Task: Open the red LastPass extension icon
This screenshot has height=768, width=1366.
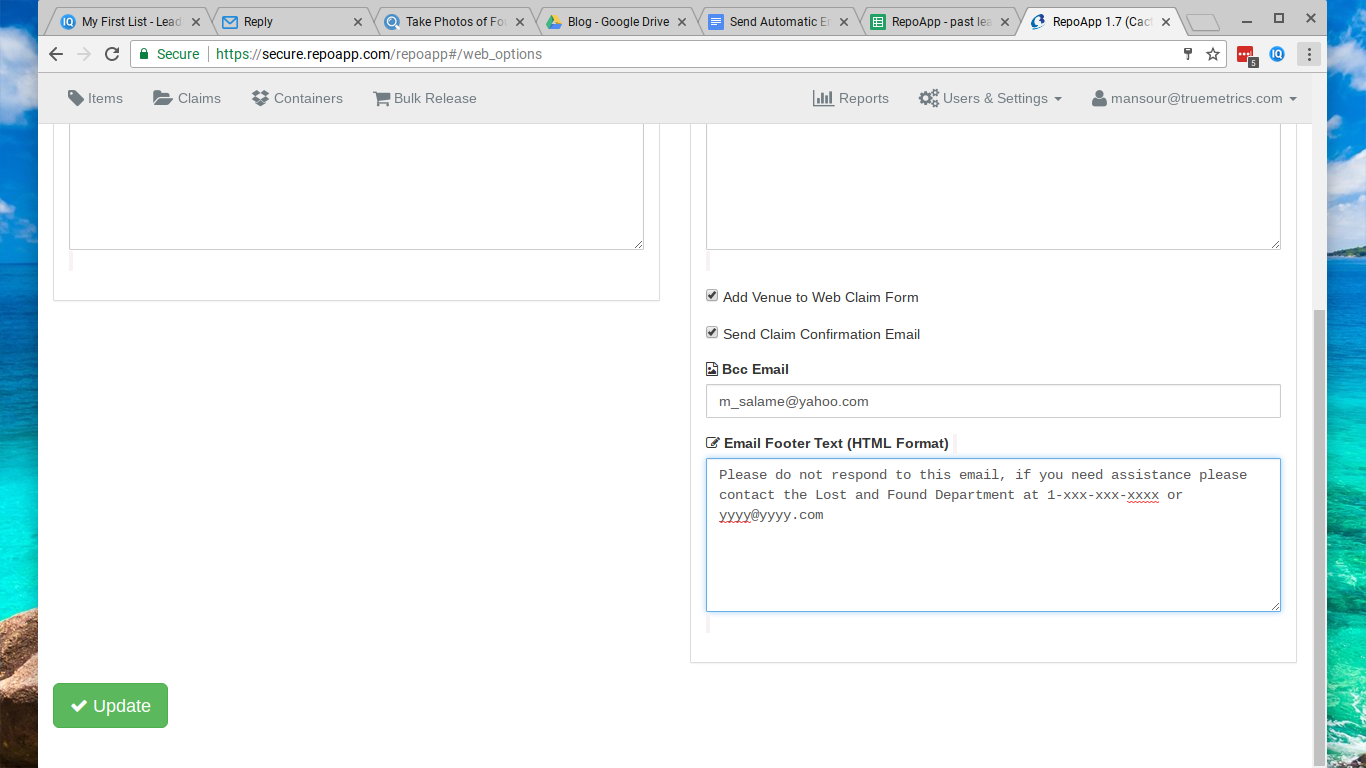Action: tap(1246, 55)
